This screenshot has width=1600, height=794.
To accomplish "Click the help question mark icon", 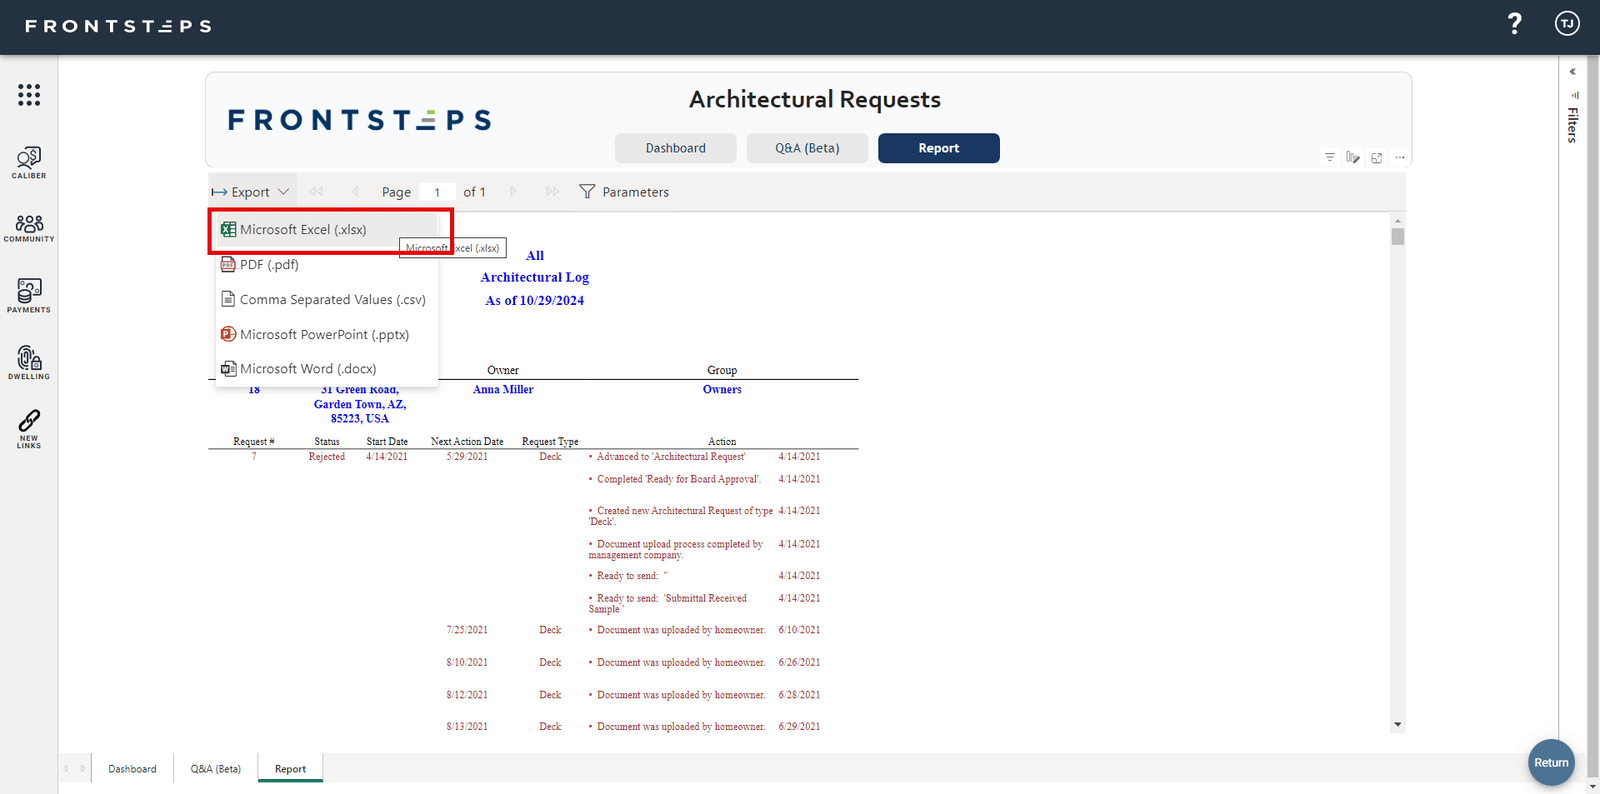I will click(x=1515, y=24).
